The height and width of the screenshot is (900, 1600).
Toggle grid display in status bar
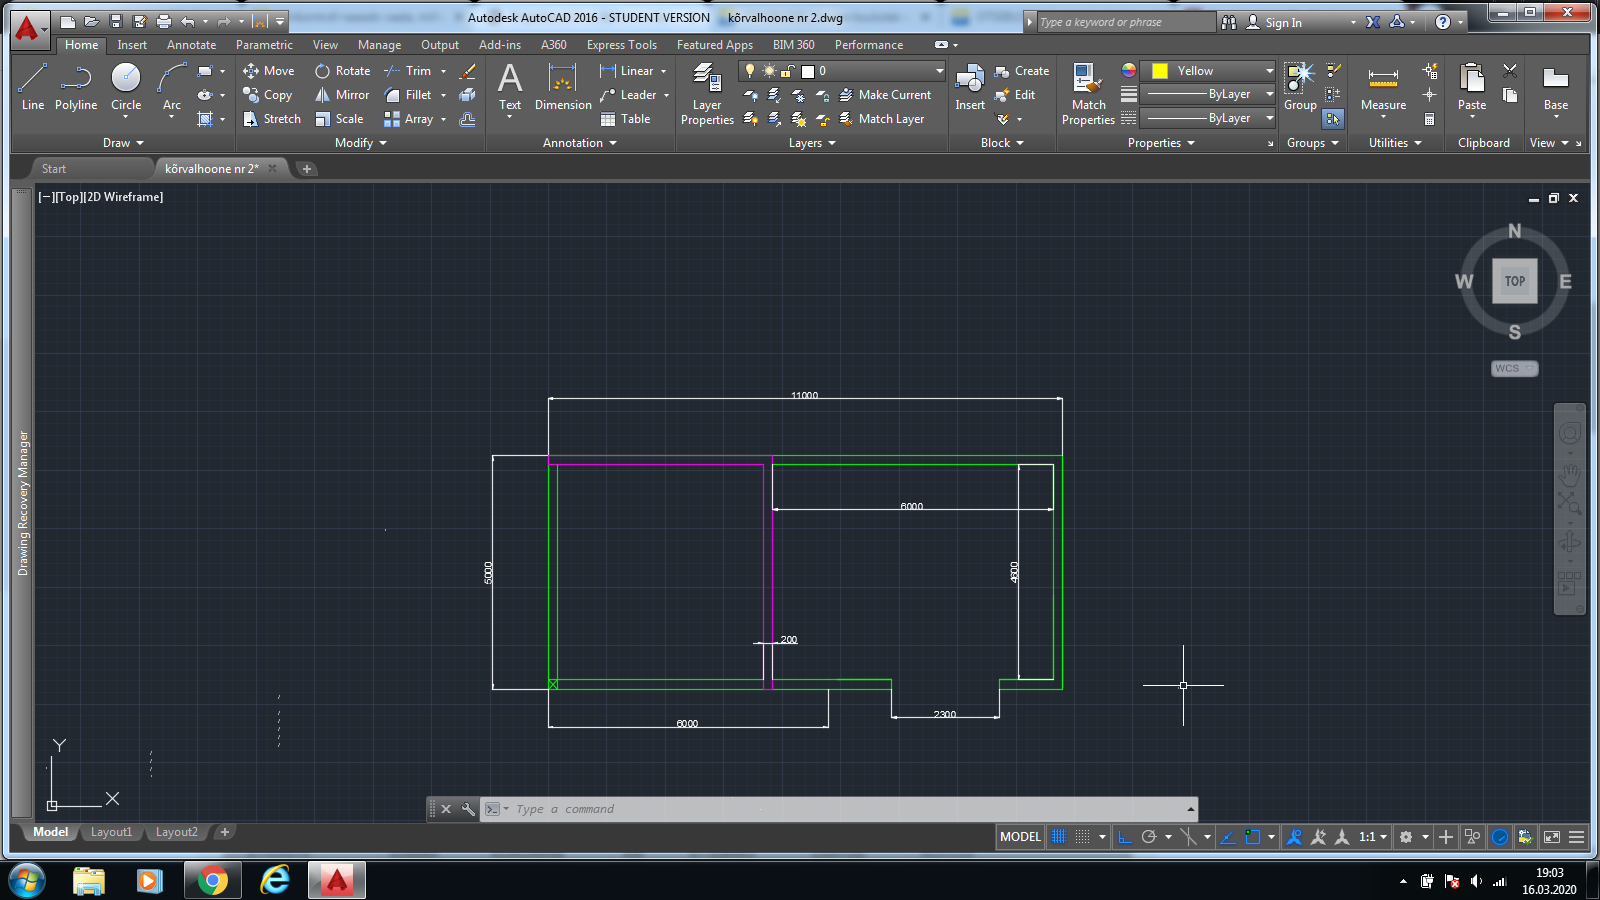(1059, 837)
